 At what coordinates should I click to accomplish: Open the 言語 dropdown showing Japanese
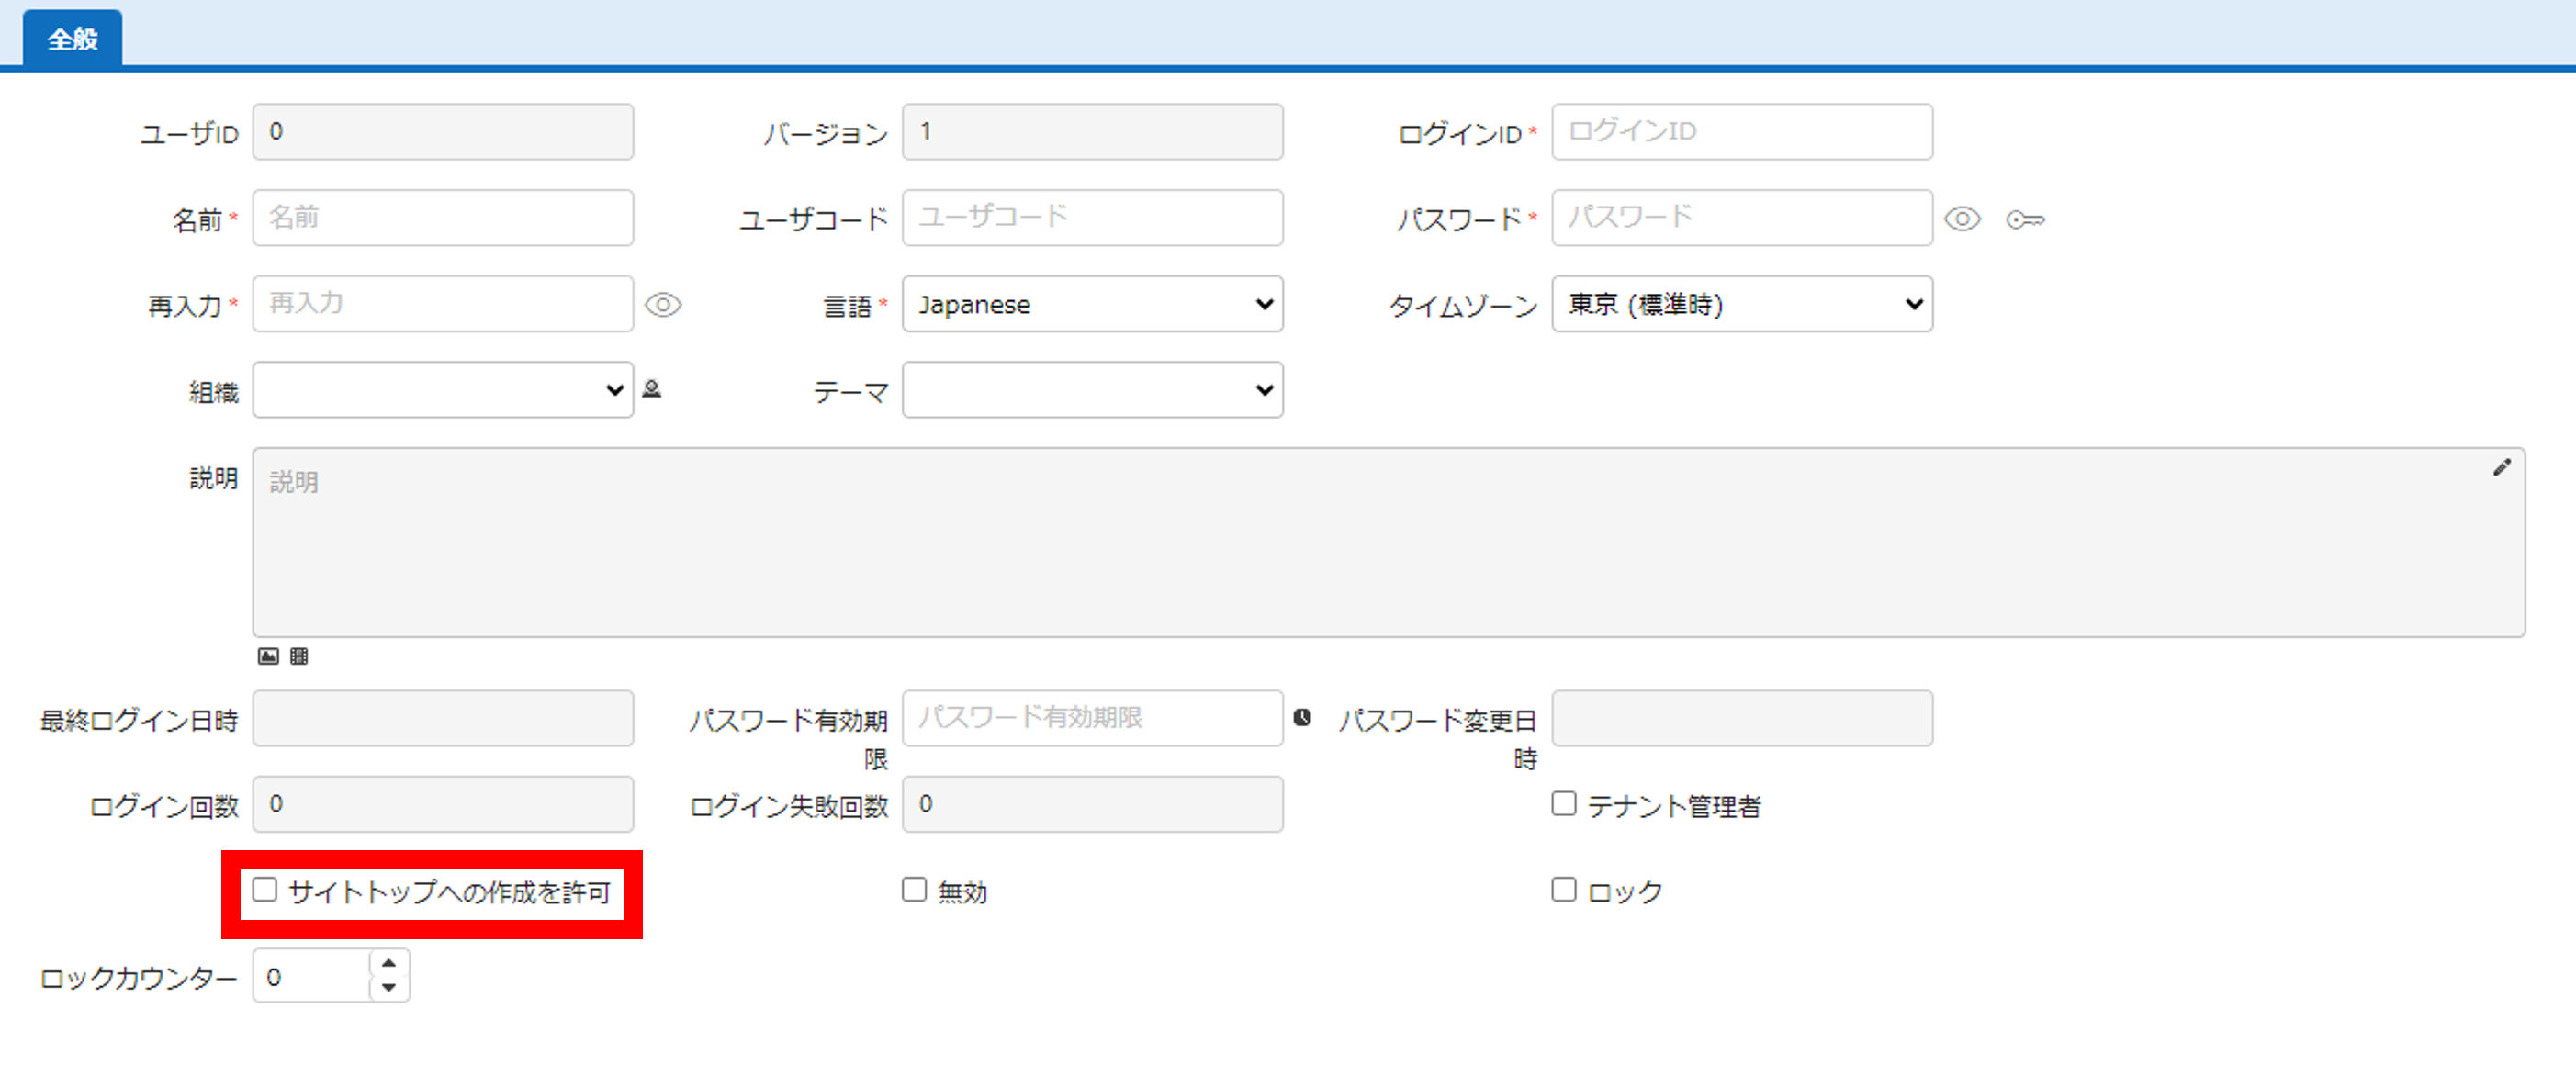pyautogui.click(x=1092, y=304)
